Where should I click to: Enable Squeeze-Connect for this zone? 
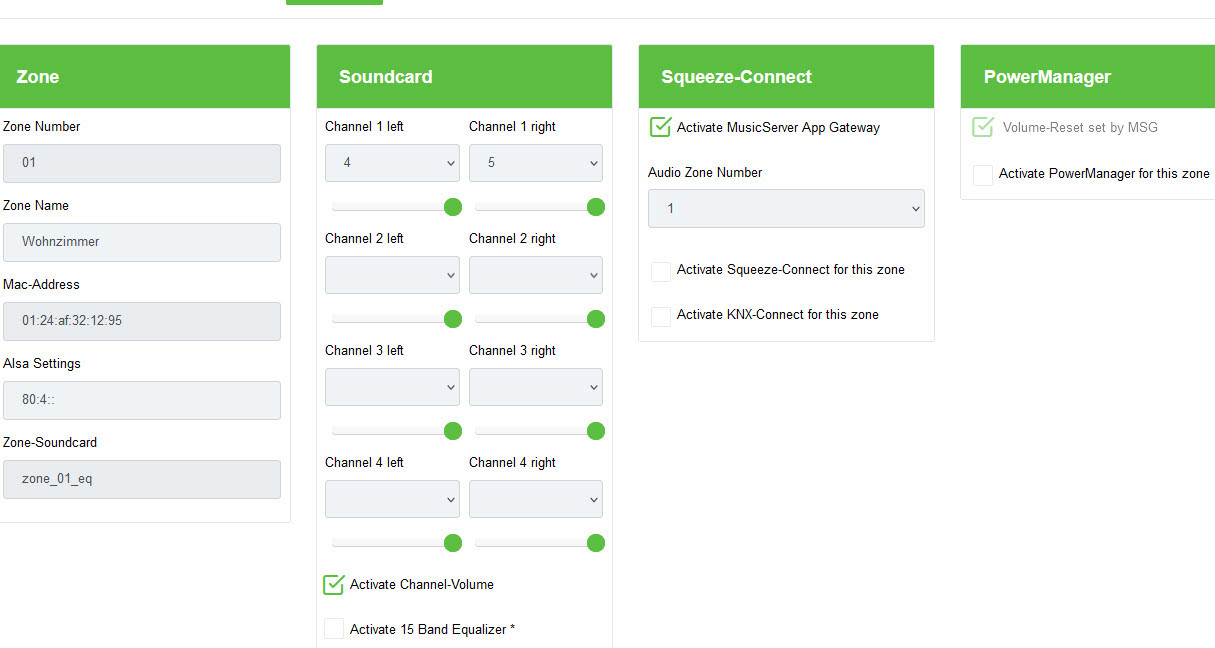coord(661,271)
